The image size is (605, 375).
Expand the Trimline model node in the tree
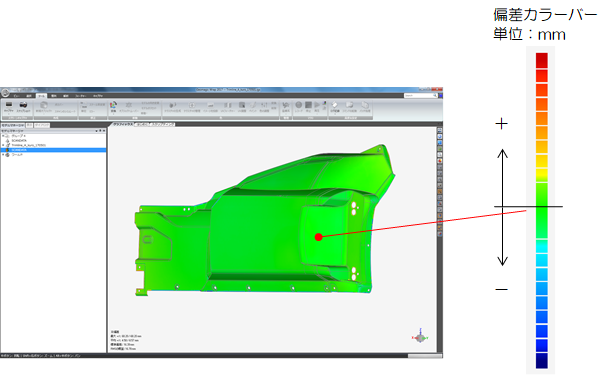pos(3,145)
